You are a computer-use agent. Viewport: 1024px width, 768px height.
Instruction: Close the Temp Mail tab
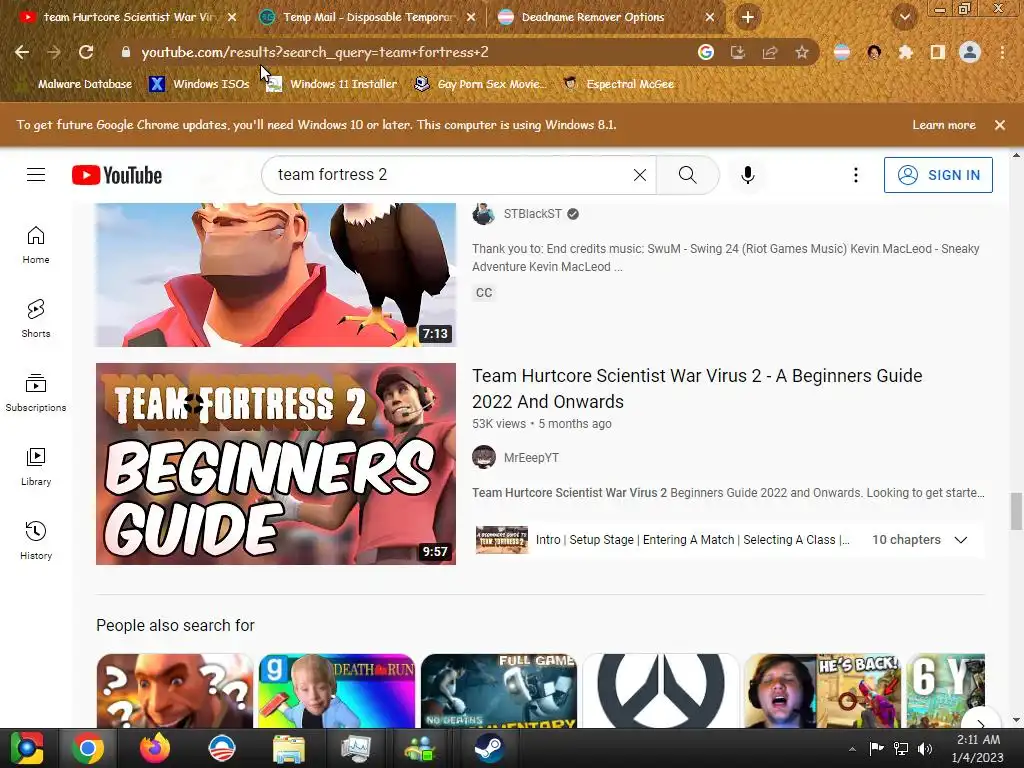coord(471,18)
